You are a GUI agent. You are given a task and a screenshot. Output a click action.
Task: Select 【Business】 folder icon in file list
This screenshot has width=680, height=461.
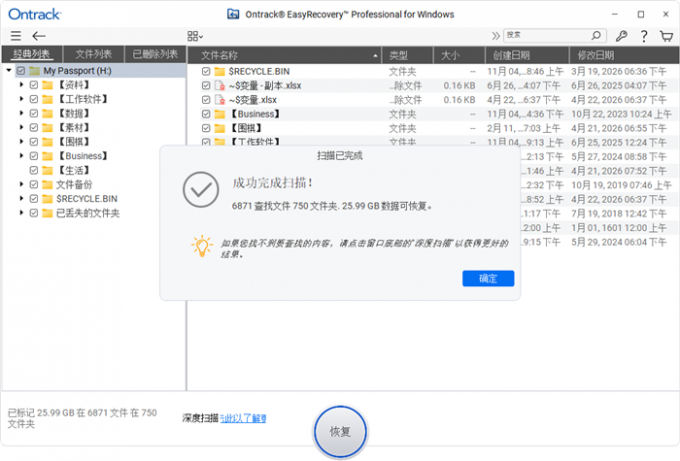[x=220, y=114]
